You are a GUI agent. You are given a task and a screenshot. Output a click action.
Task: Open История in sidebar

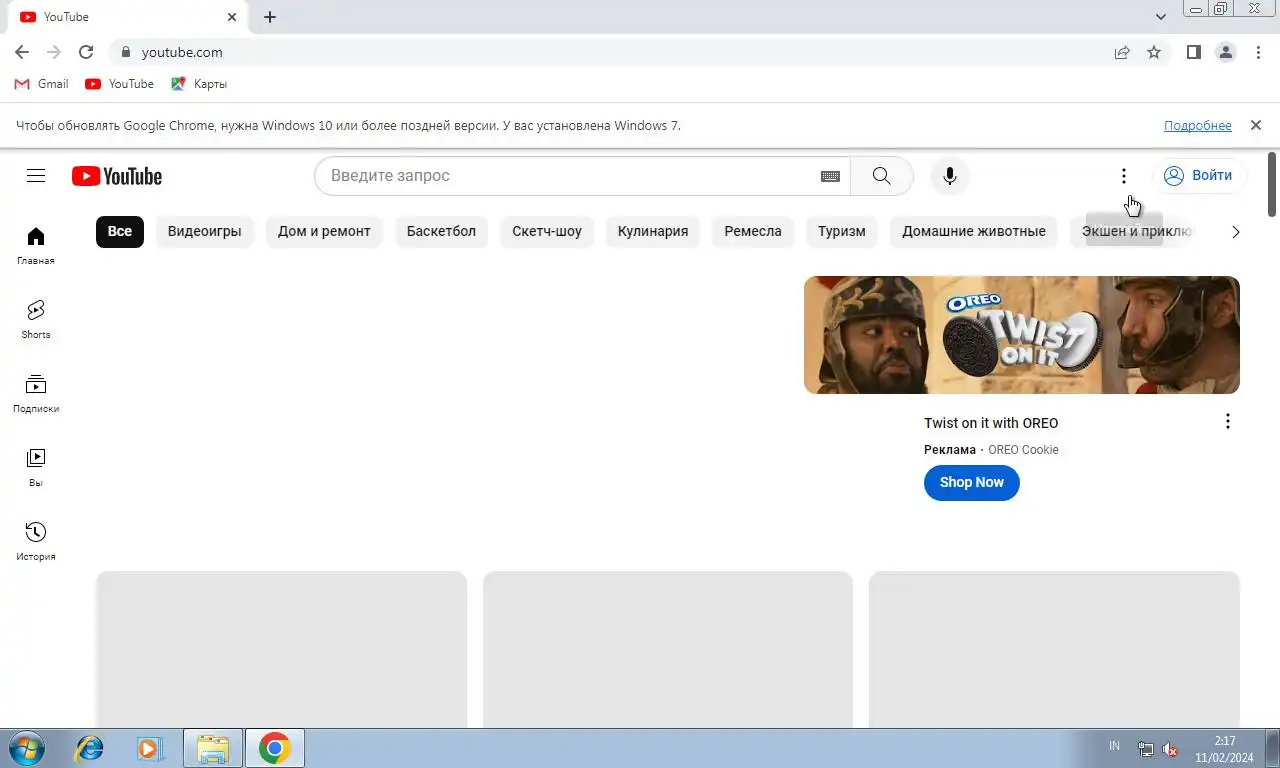coord(36,542)
